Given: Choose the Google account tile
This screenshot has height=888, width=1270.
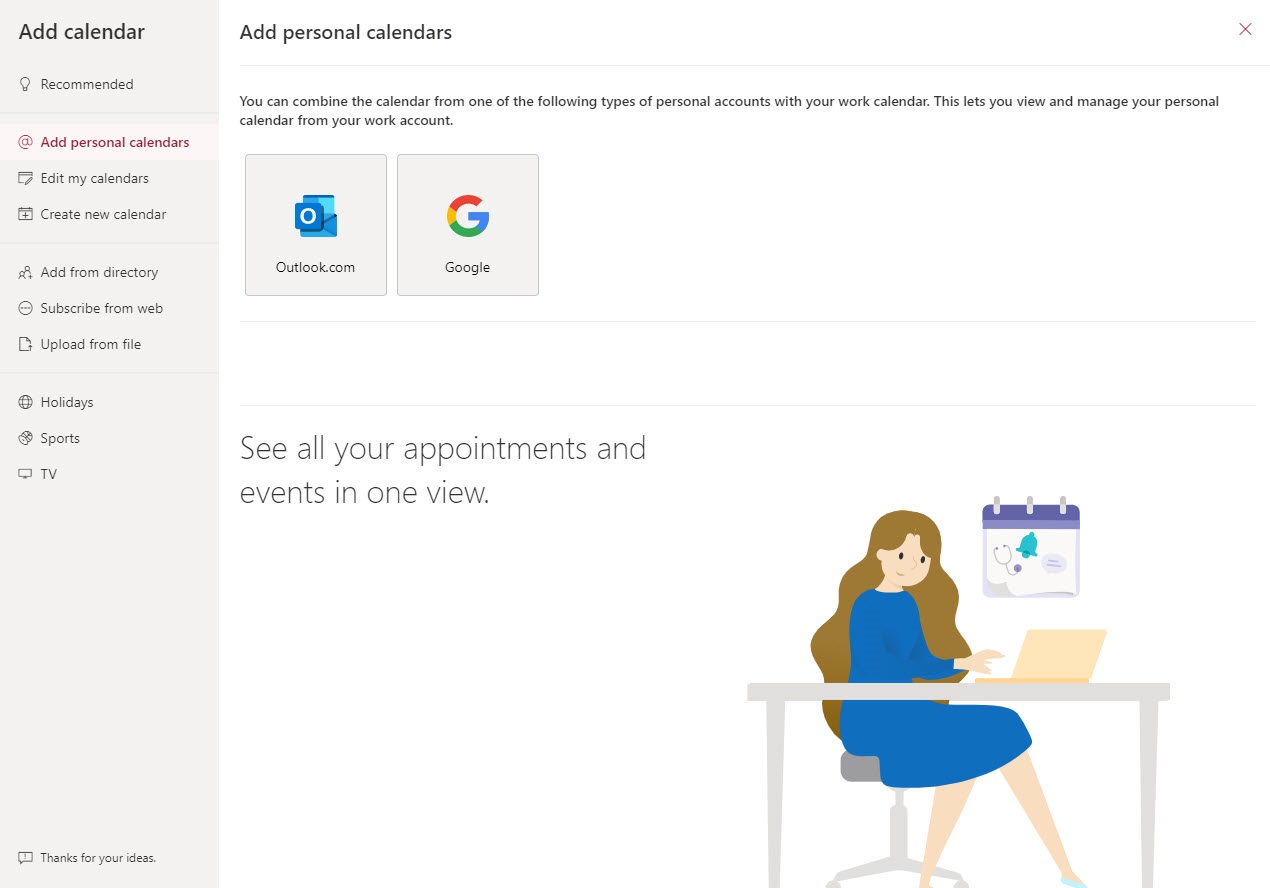Looking at the screenshot, I should coord(468,225).
